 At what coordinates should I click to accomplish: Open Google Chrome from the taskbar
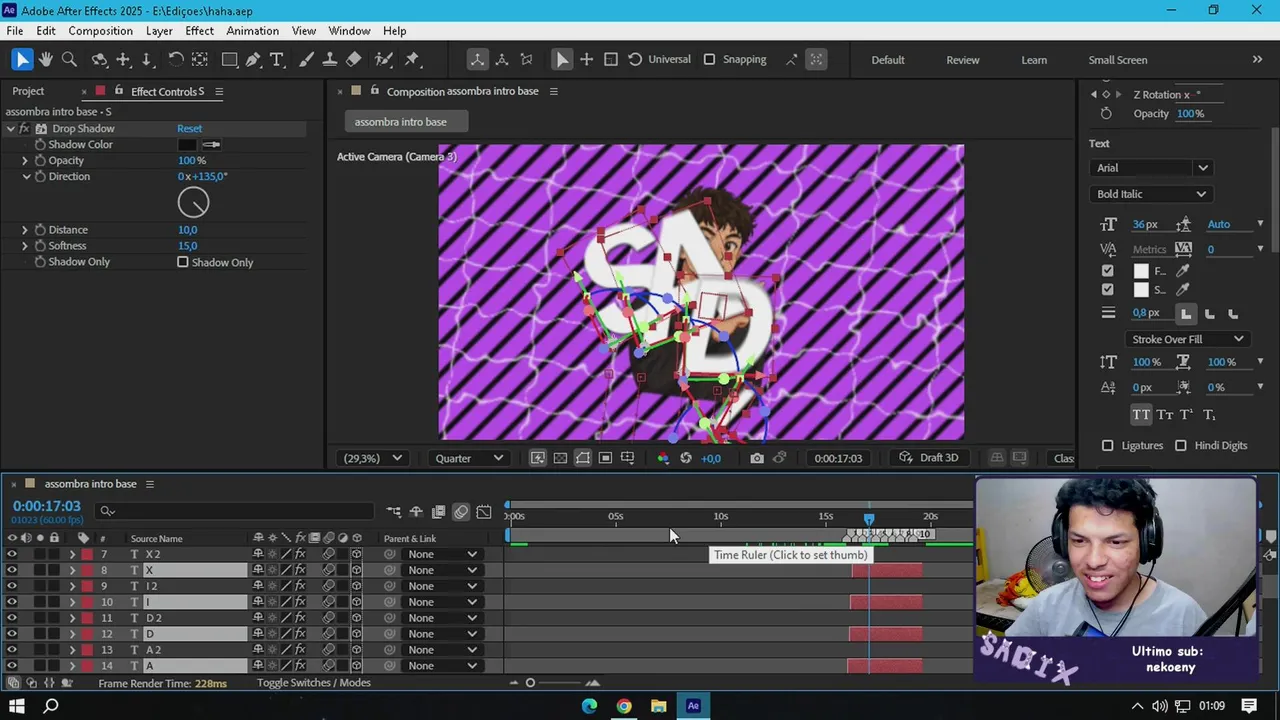click(624, 706)
